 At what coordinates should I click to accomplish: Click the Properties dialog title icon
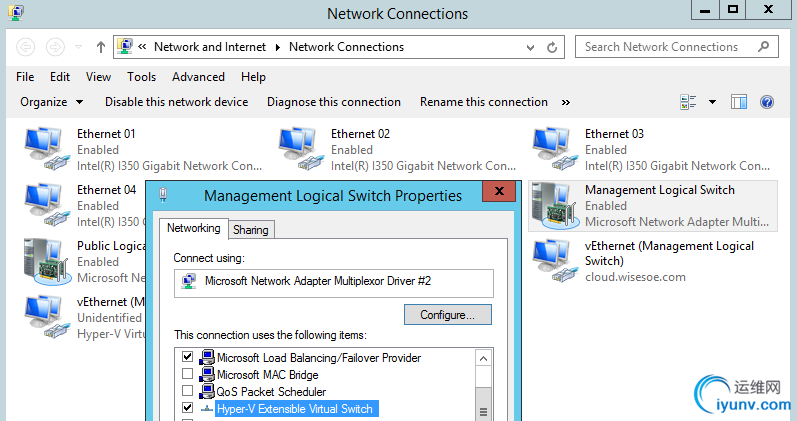coord(163,195)
